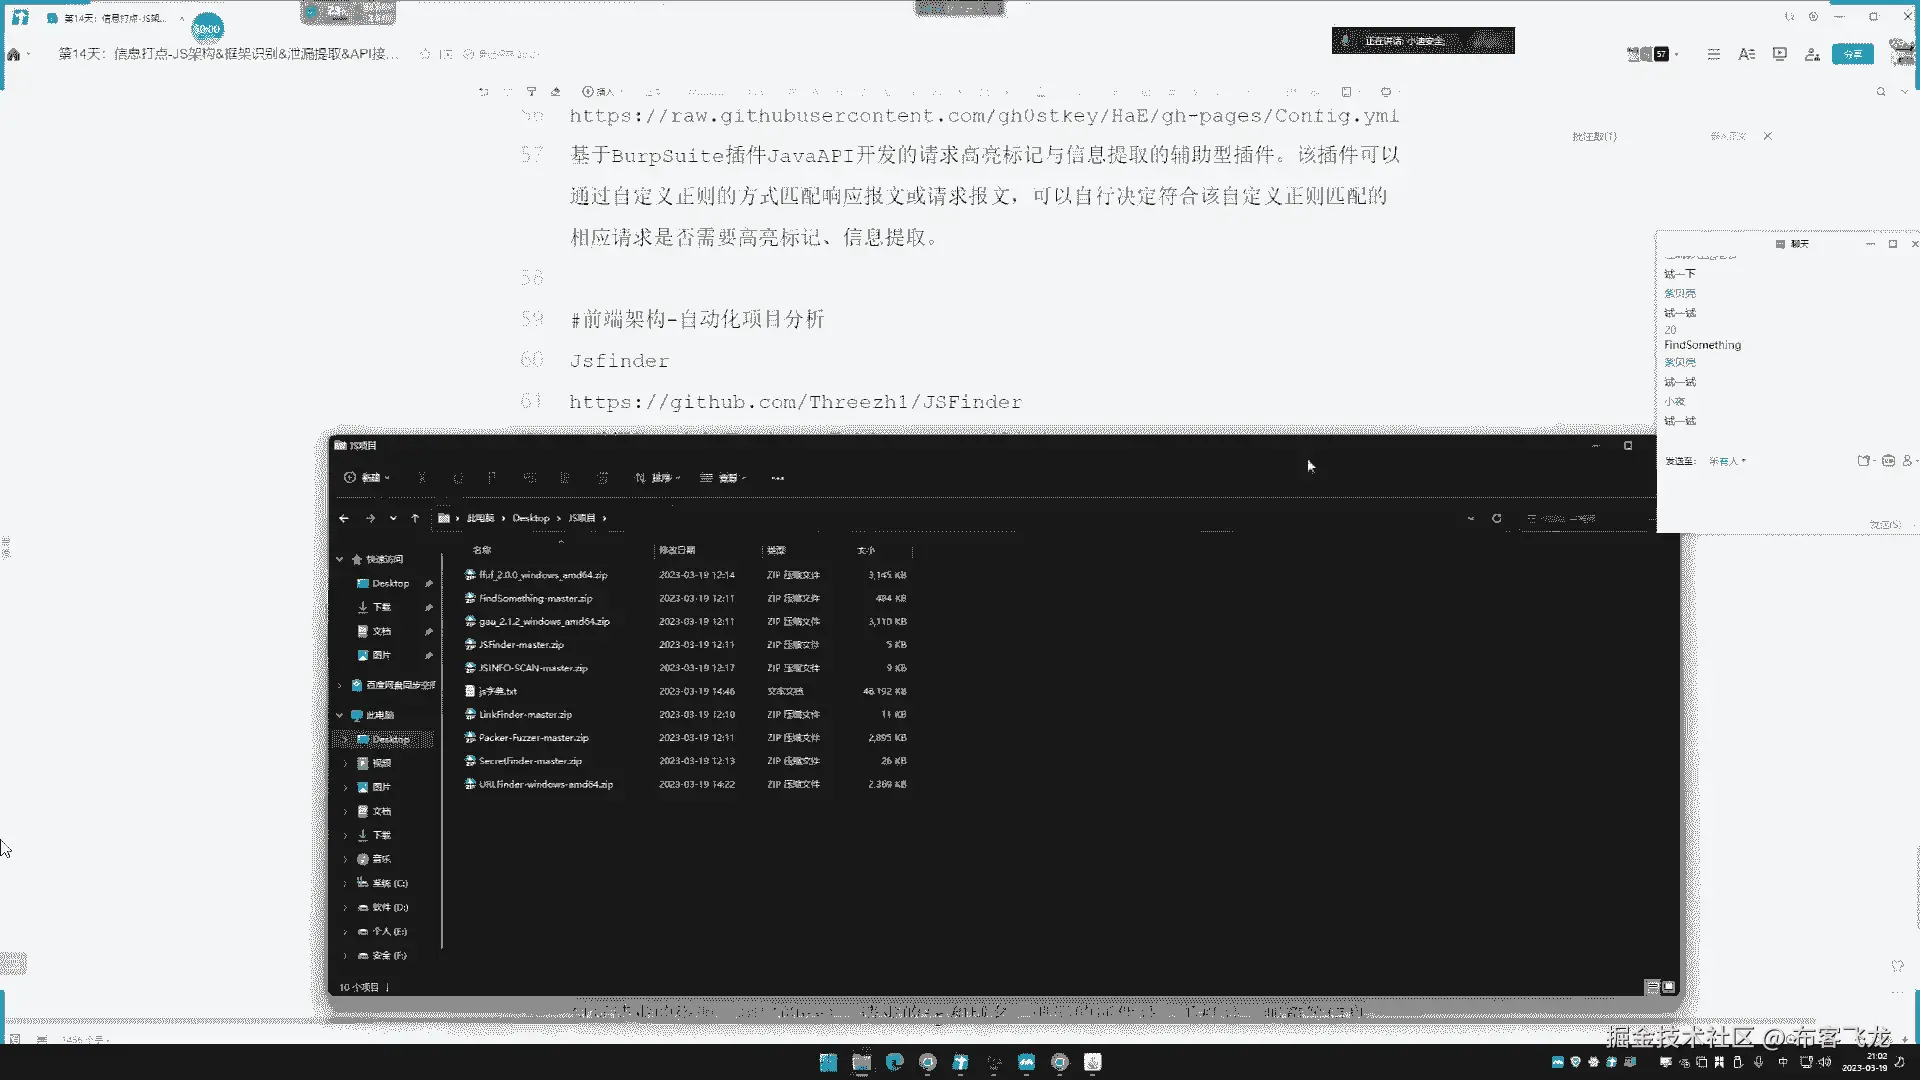The height and width of the screenshot is (1080, 1920).
Task: Open the collaborator permissions icon near Share
Action: coord(1812,54)
